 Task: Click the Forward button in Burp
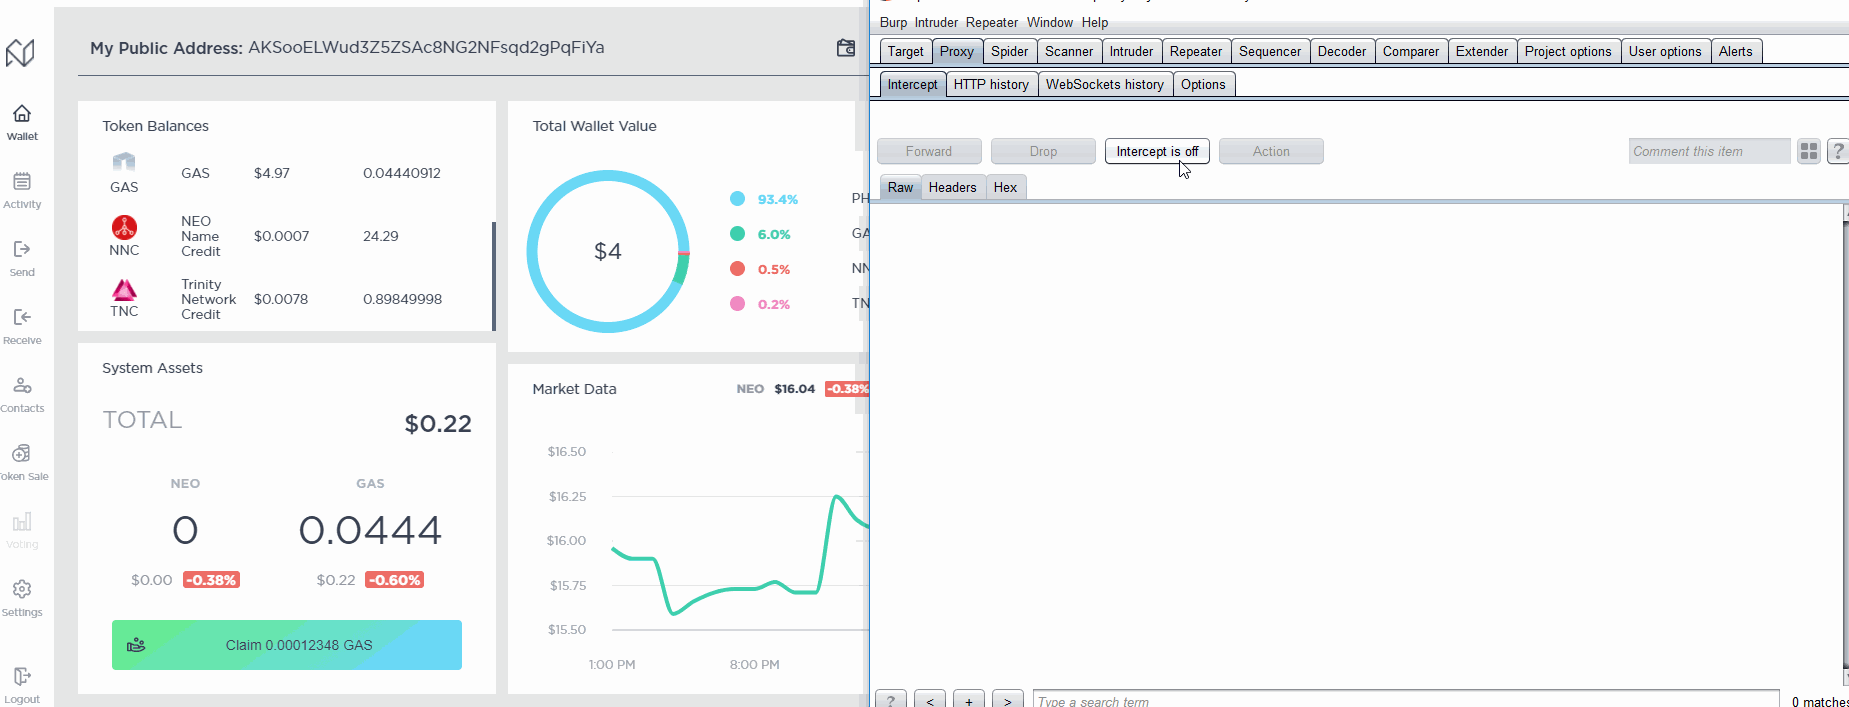929,151
